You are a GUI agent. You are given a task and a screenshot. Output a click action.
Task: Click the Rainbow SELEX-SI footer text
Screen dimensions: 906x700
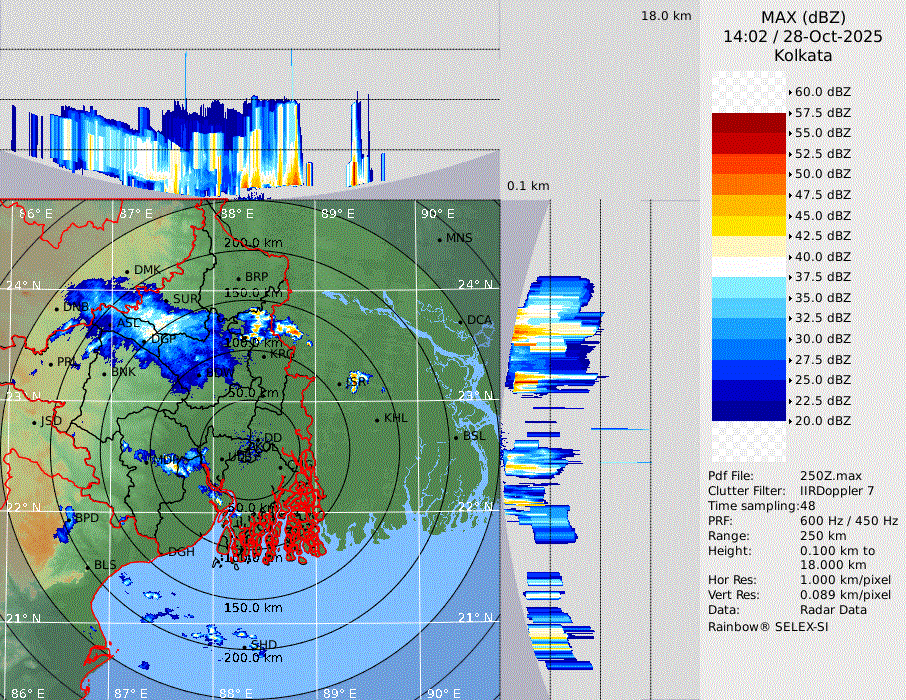(x=768, y=626)
